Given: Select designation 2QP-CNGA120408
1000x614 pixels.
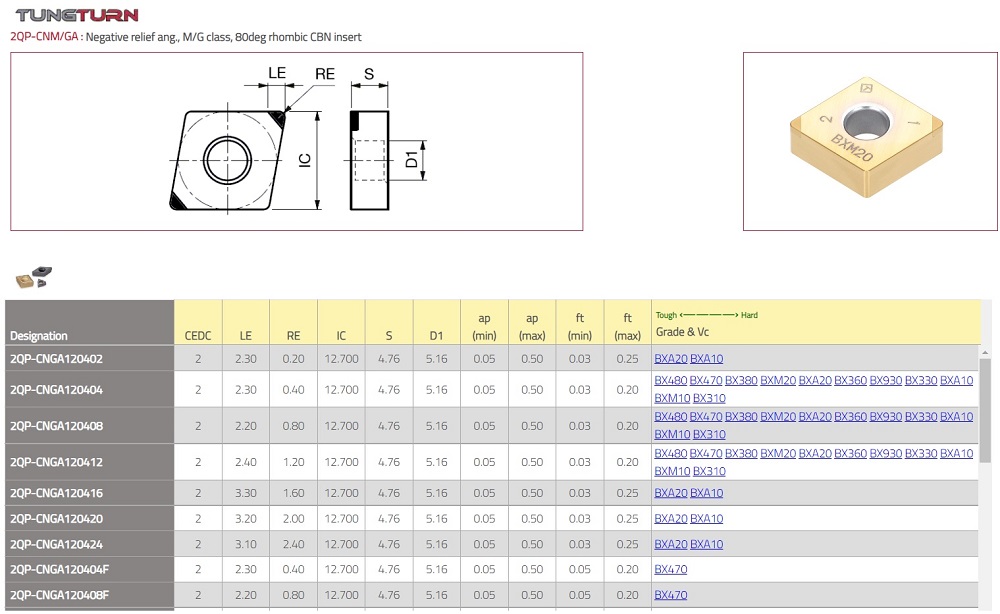Looking at the screenshot, I should [56, 426].
